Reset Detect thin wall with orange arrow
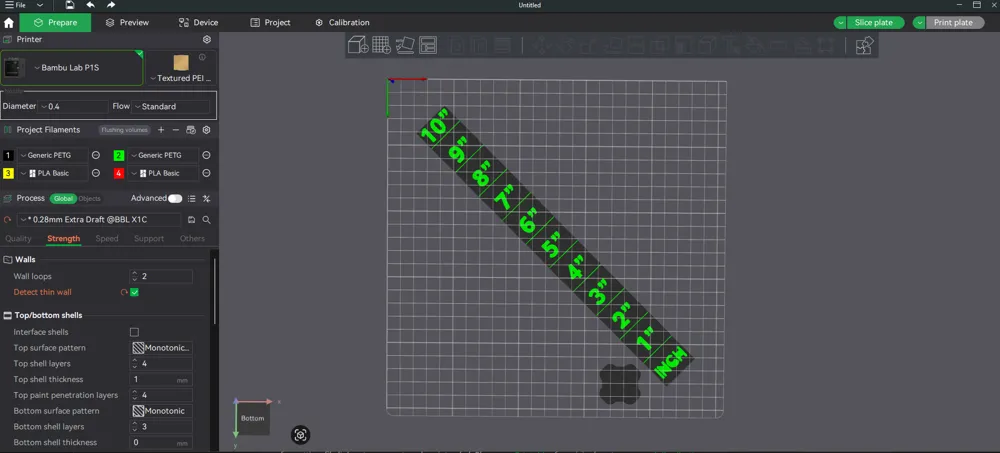This screenshot has height=453, width=1000. click(124, 292)
